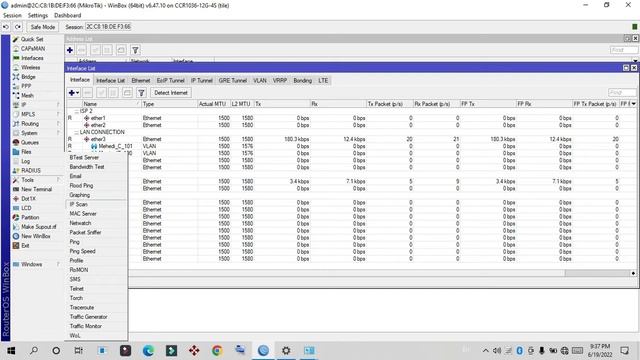Click the Find field in Interface List
The height and width of the screenshot is (360, 640).
tap(622, 93)
